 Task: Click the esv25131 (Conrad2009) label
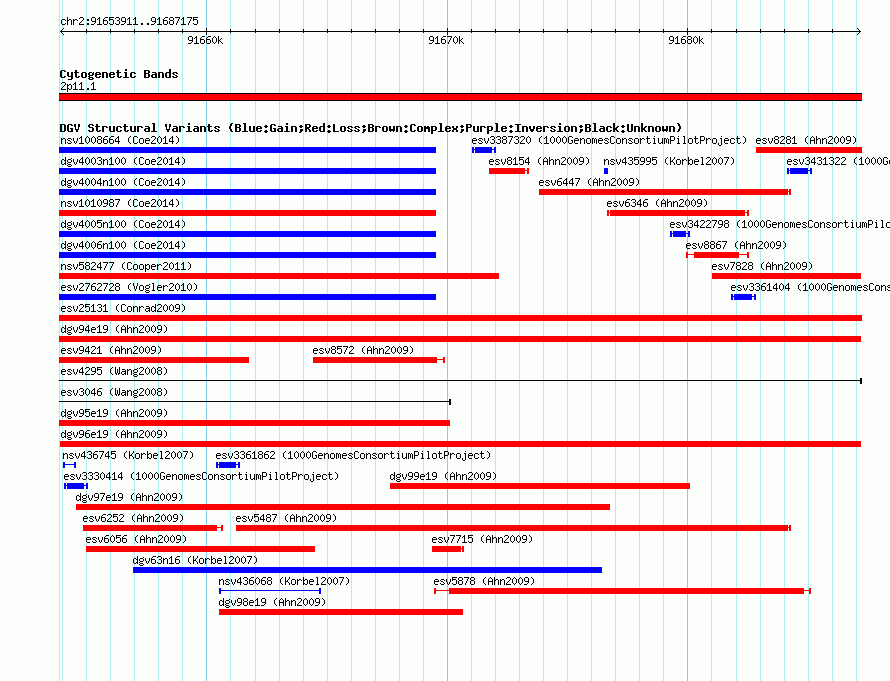(x=123, y=308)
